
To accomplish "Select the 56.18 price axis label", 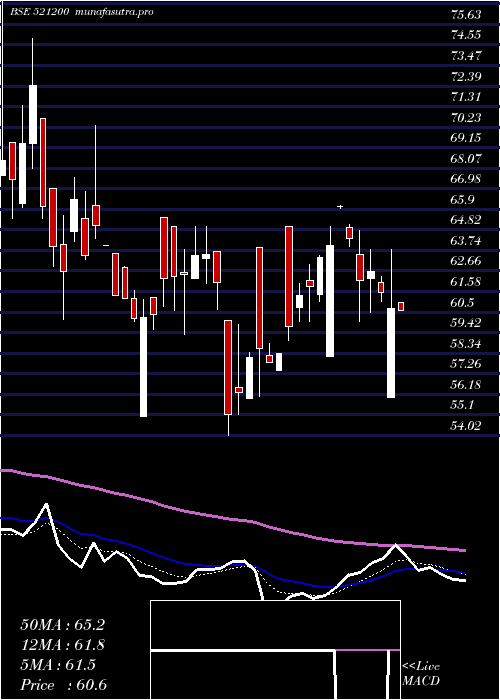I will click(x=466, y=385).
